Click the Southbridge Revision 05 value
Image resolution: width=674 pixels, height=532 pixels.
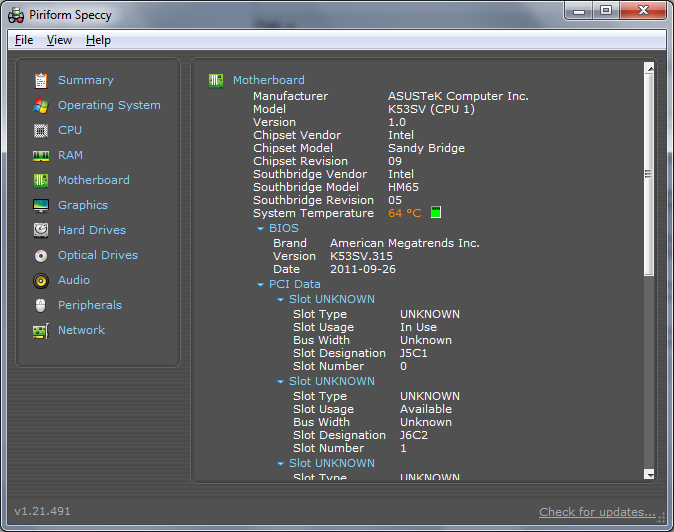(395, 200)
